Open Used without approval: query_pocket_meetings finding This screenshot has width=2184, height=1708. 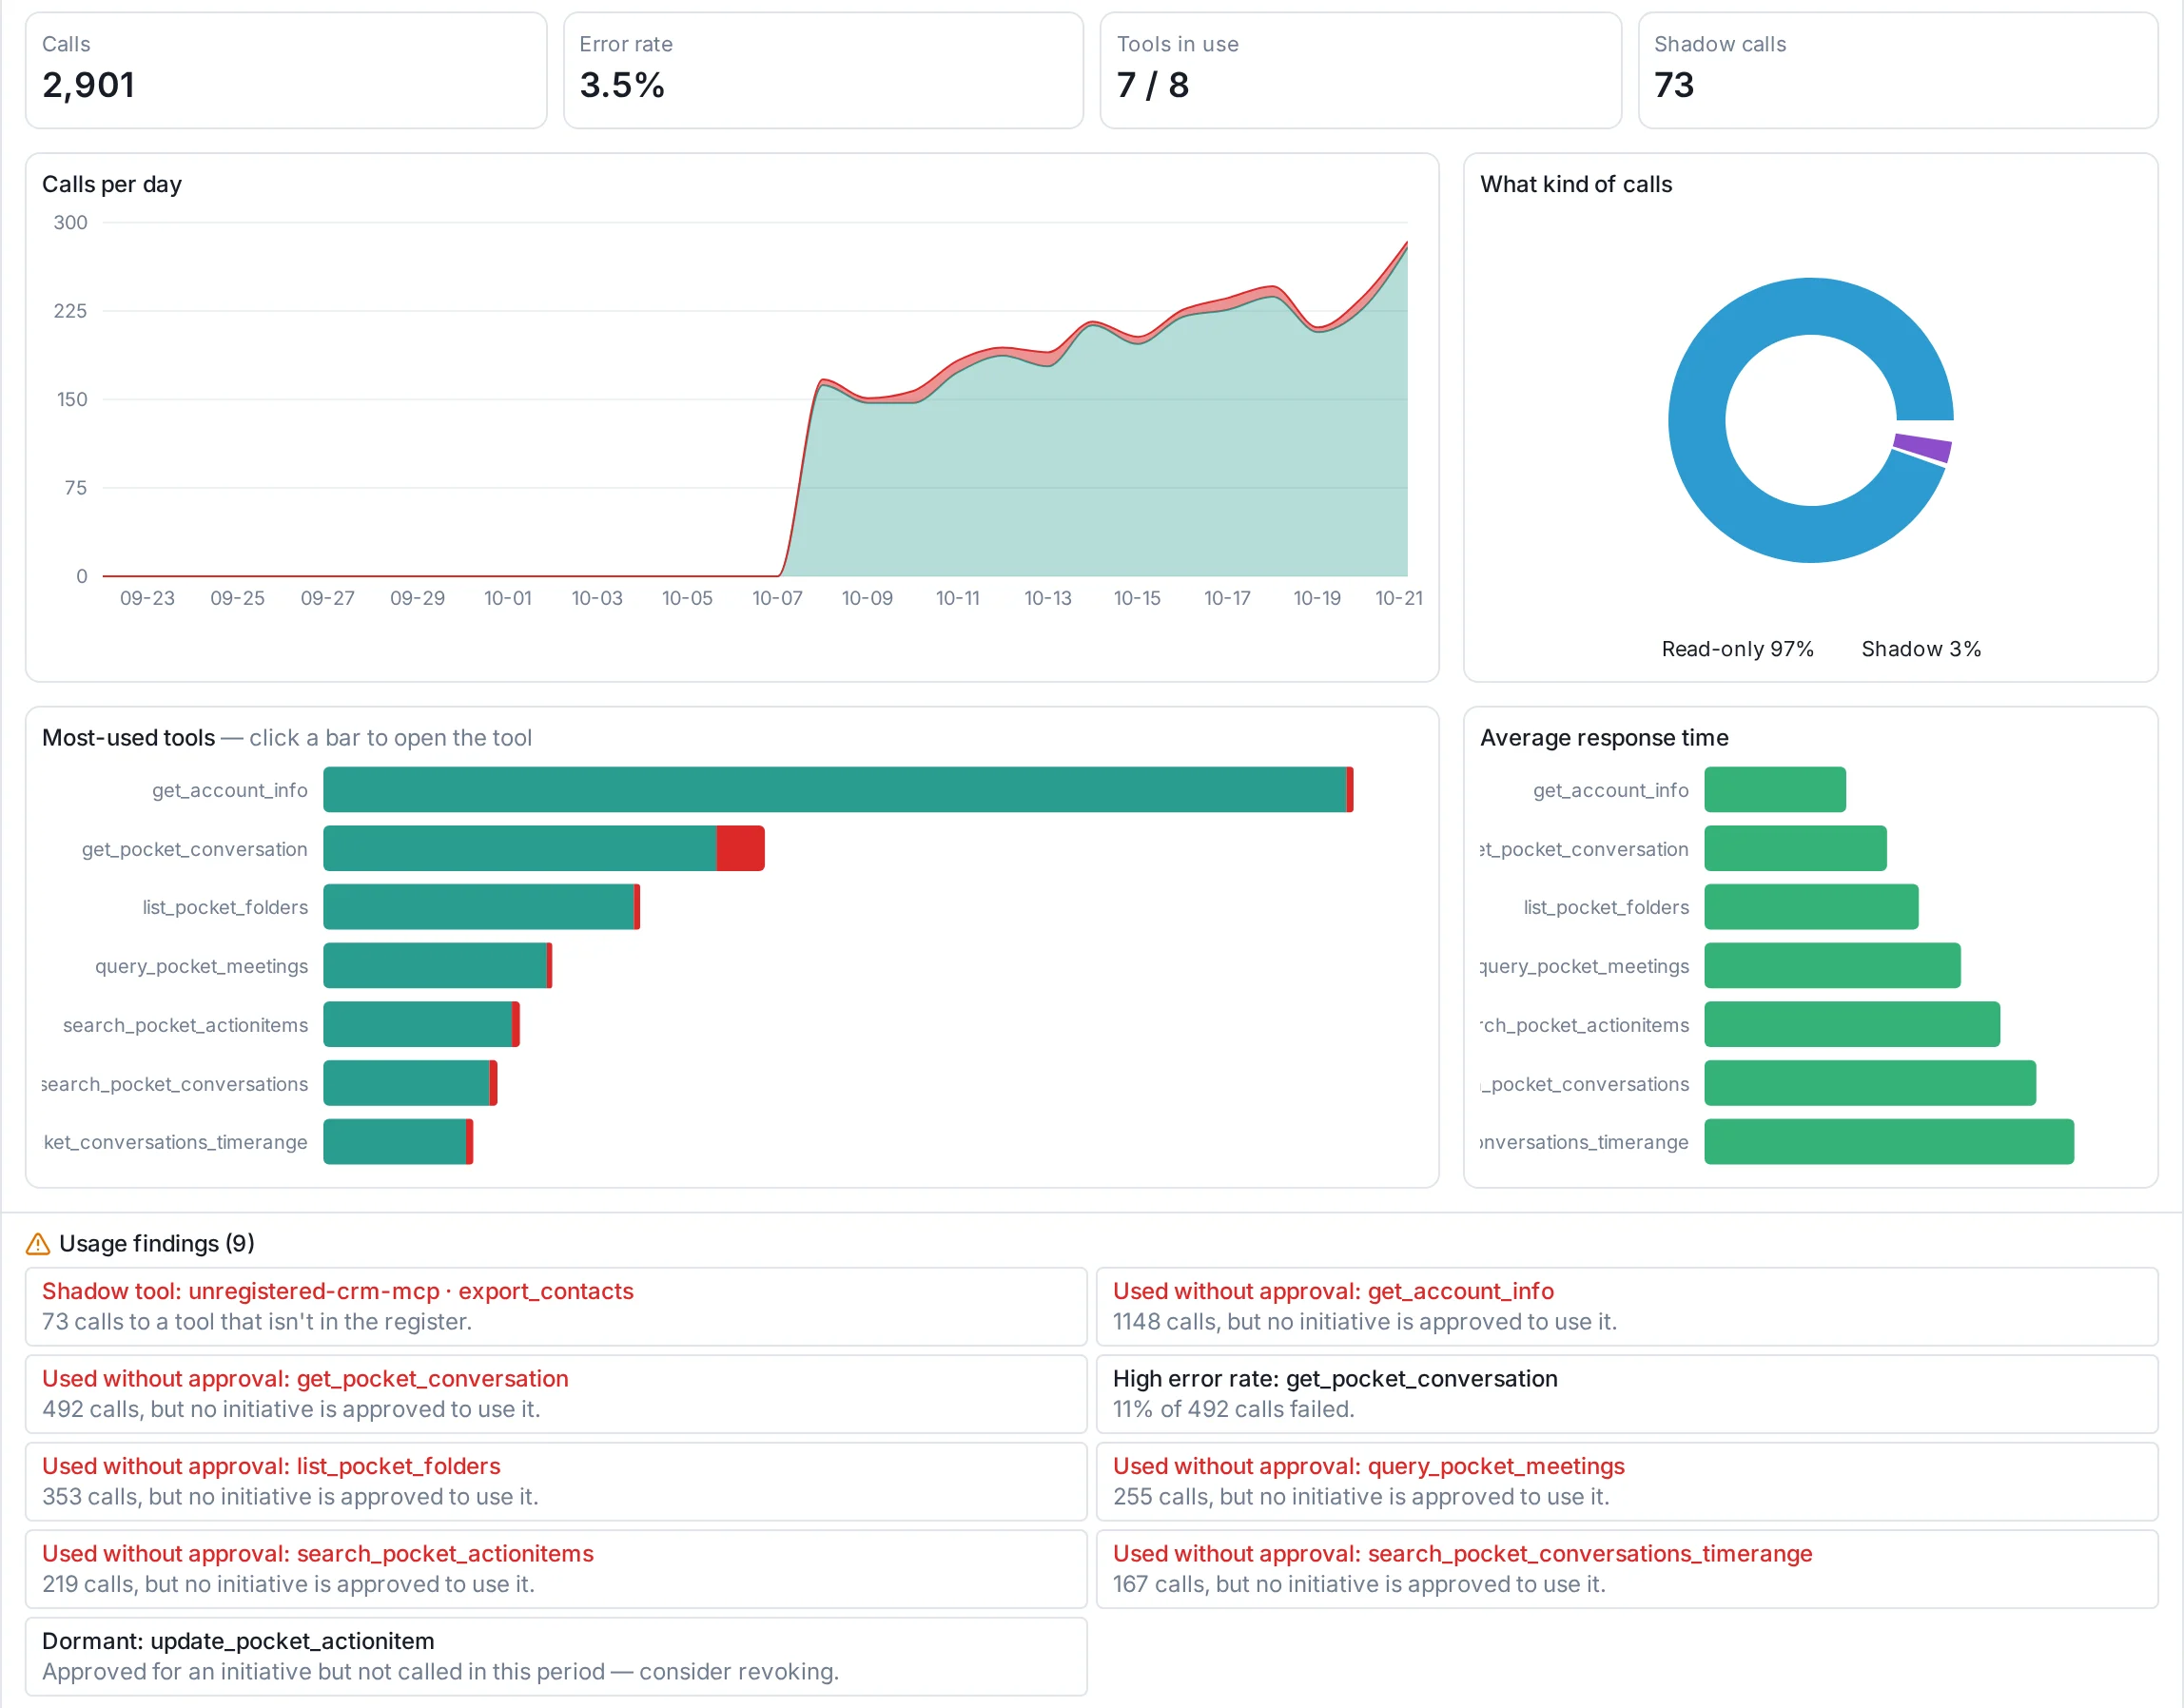coord(1627,1481)
